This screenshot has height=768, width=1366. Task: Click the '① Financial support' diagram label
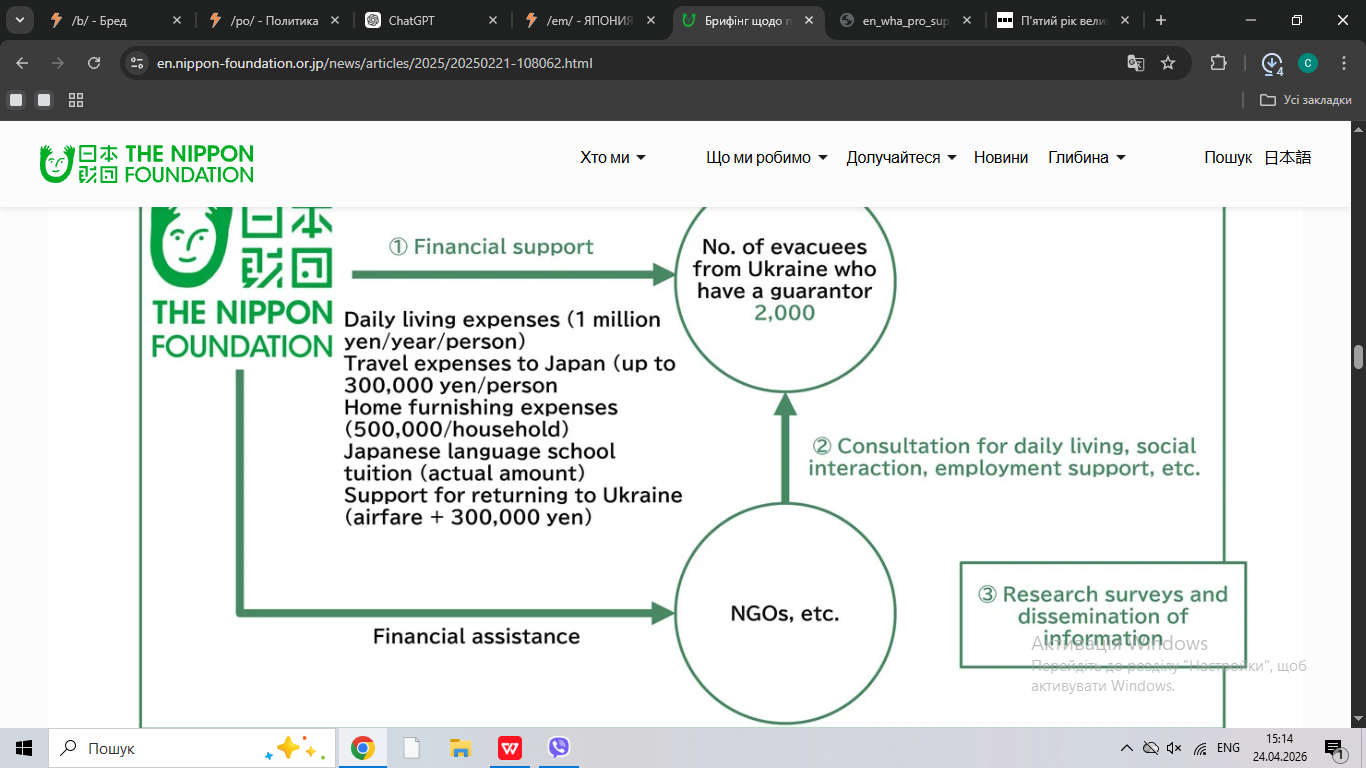pos(491,246)
